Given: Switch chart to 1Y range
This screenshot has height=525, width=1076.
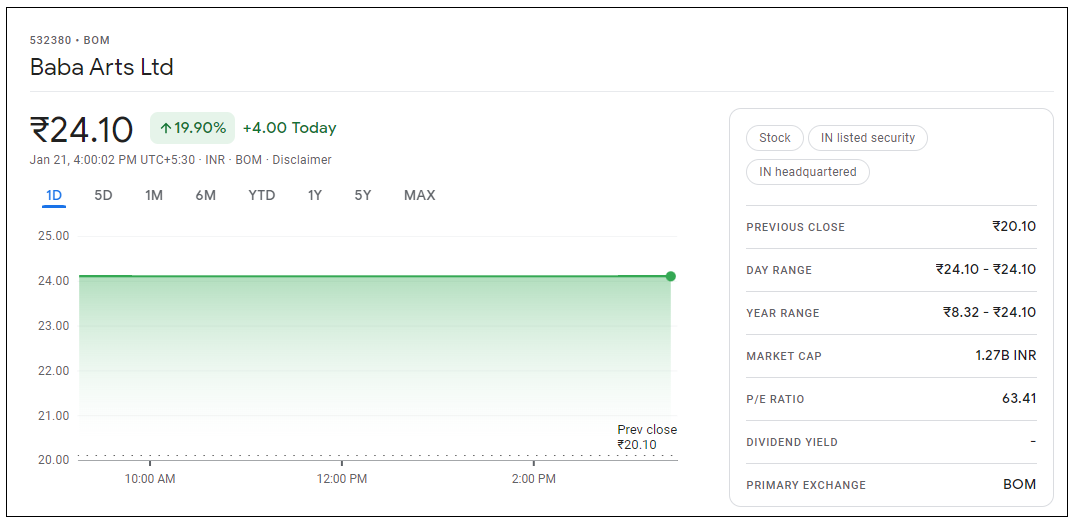Looking at the screenshot, I should click(x=314, y=196).
